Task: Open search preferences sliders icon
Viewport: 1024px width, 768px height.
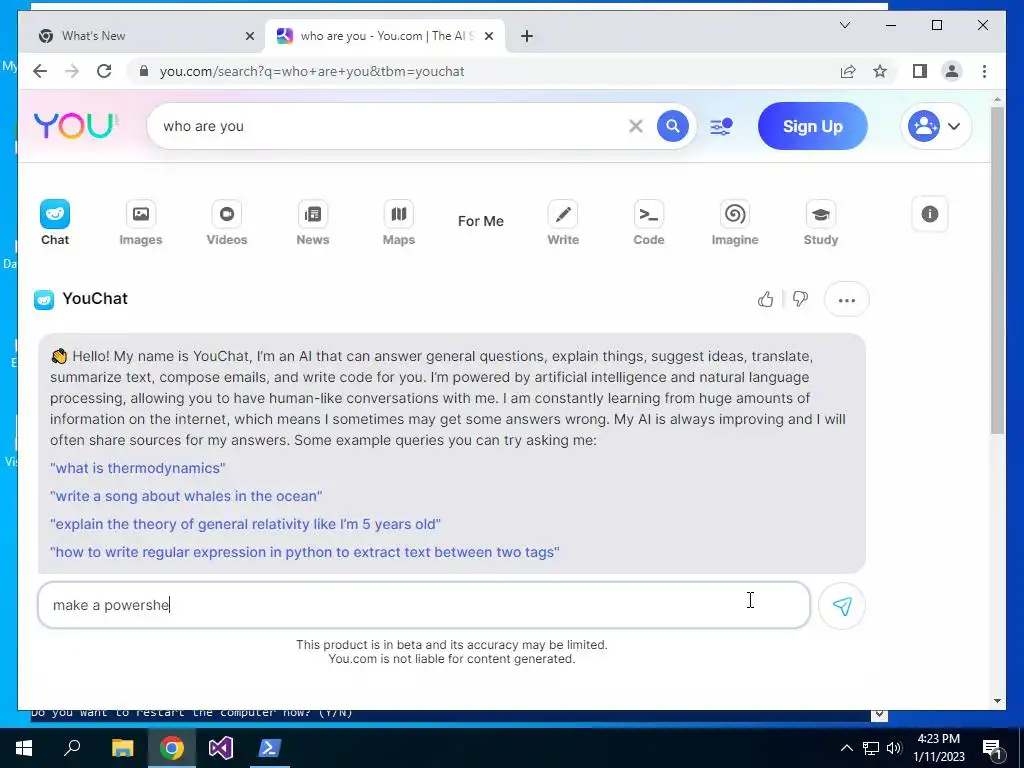Action: 721,126
